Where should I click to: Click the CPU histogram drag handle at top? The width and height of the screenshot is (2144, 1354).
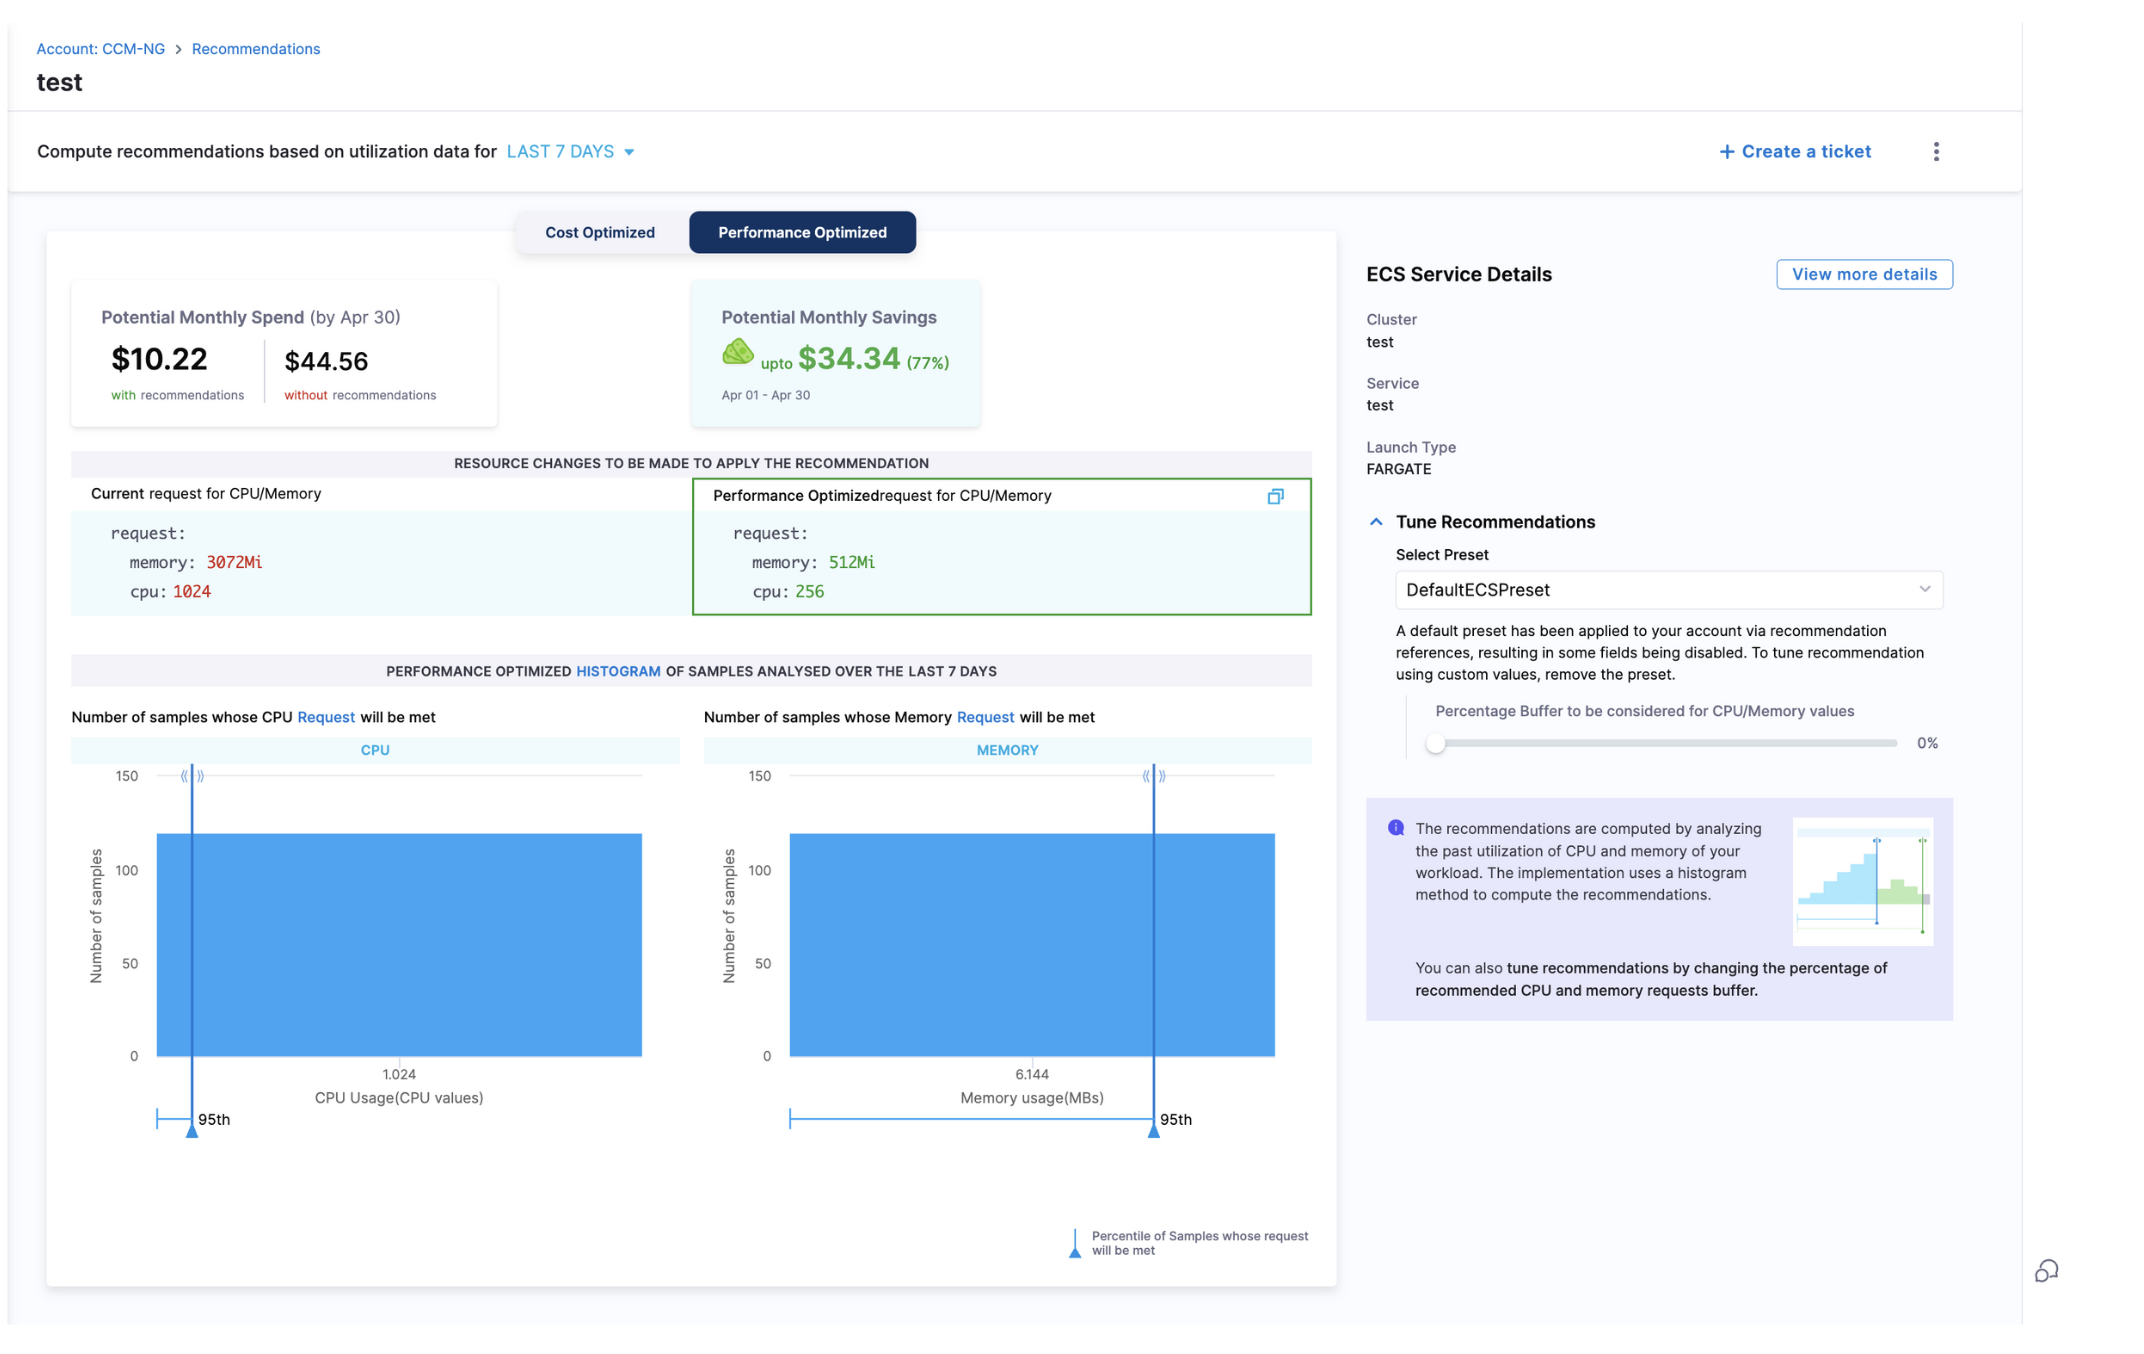coord(192,776)
